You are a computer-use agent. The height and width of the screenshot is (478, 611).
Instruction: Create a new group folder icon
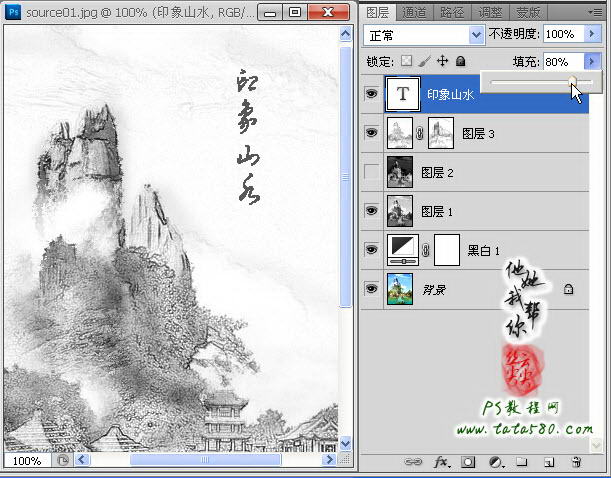point(522,462)
